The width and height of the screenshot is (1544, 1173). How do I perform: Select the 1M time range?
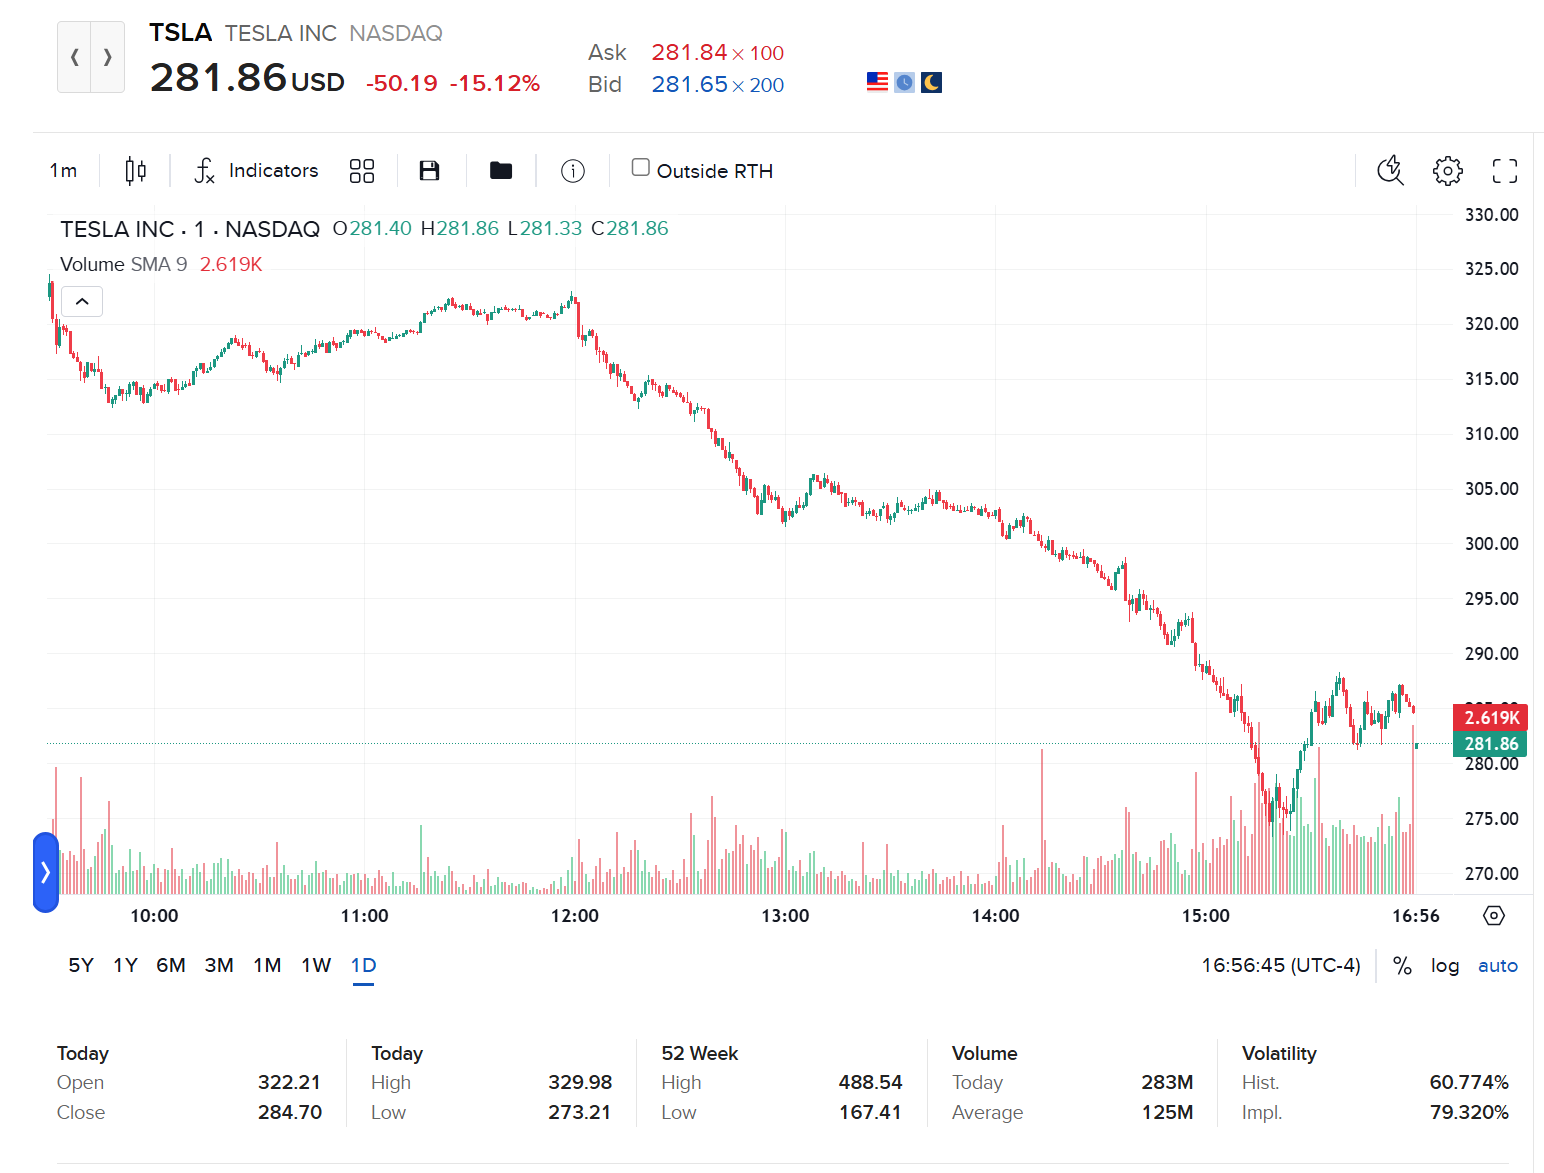pyautogui.click(x=267, y=965)
